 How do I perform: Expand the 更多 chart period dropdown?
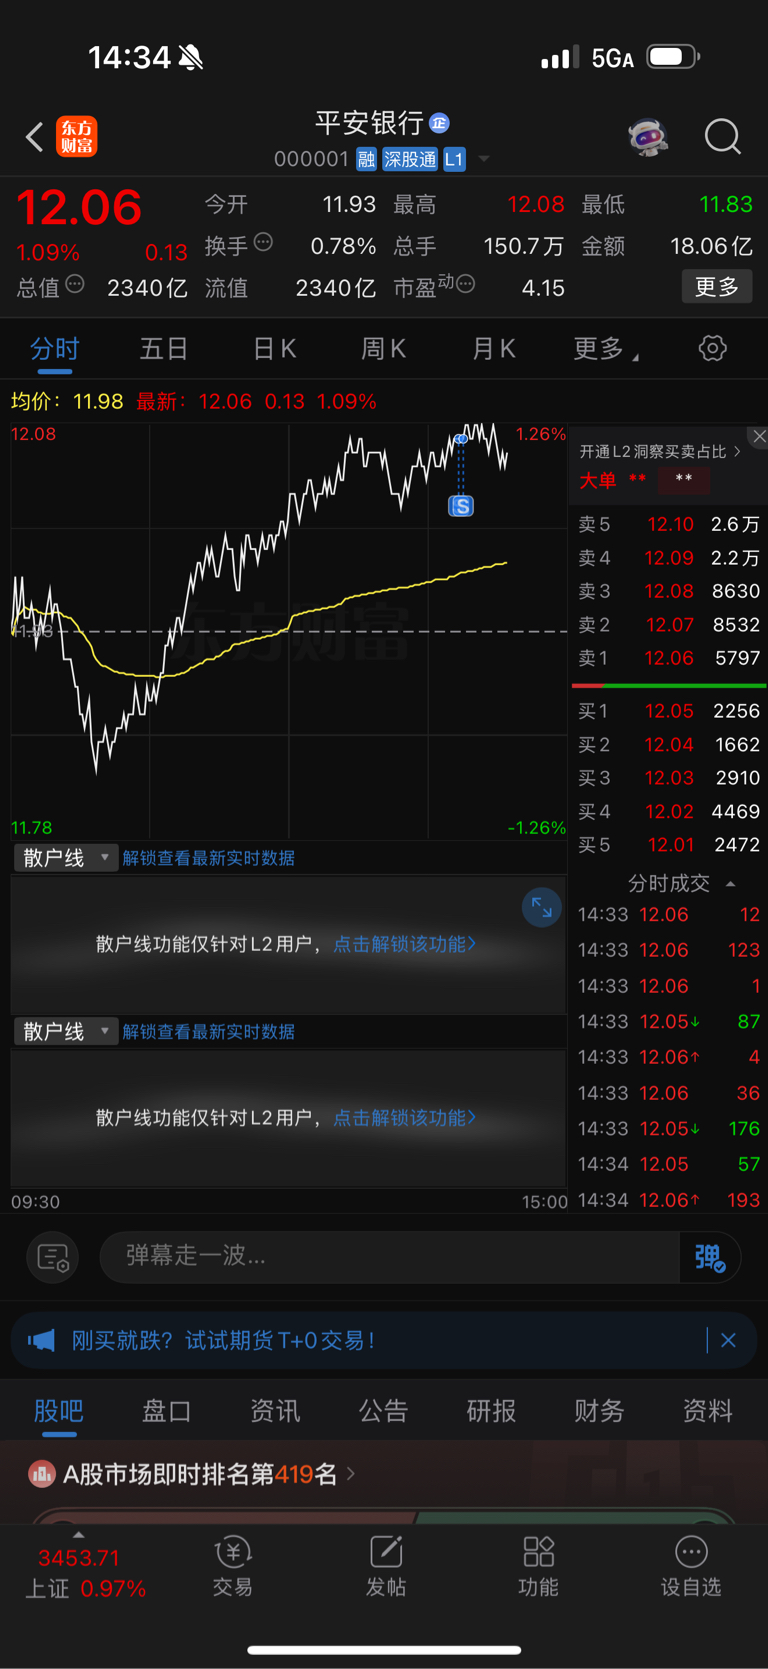(x=606, y=348)
